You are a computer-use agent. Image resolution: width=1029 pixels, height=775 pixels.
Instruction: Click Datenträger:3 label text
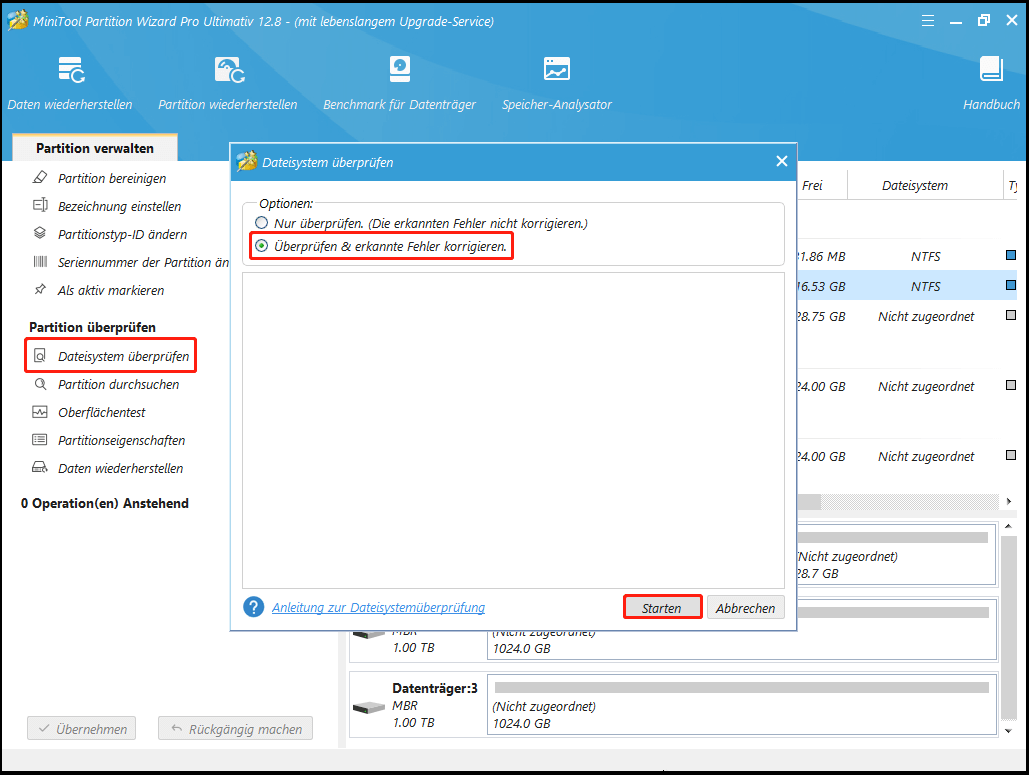click(x=434, y=688)
